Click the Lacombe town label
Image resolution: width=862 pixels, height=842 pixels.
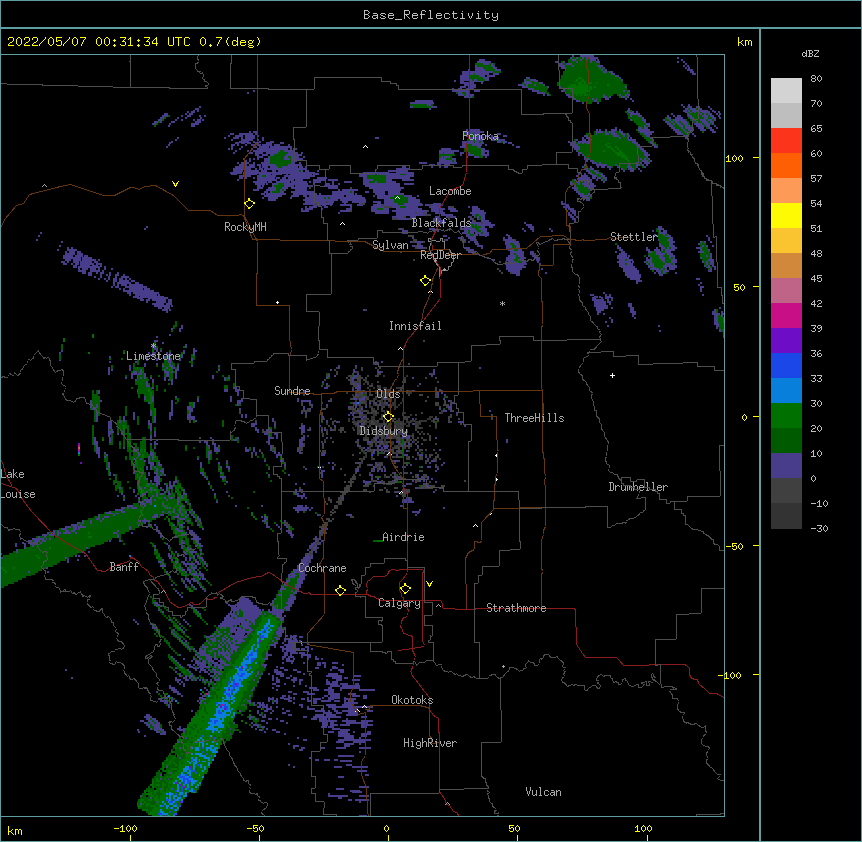(x=450, y=191)
